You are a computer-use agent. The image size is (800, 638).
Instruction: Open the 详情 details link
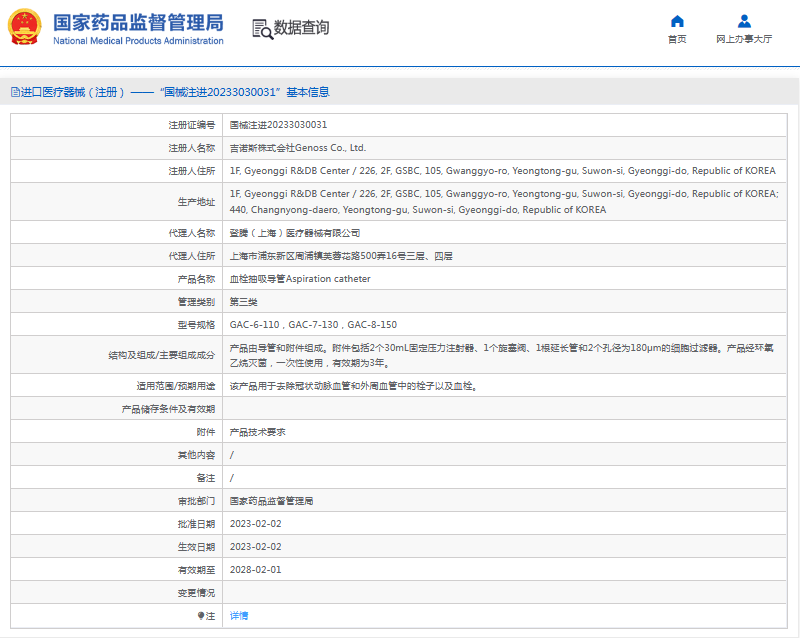(238, 616)
